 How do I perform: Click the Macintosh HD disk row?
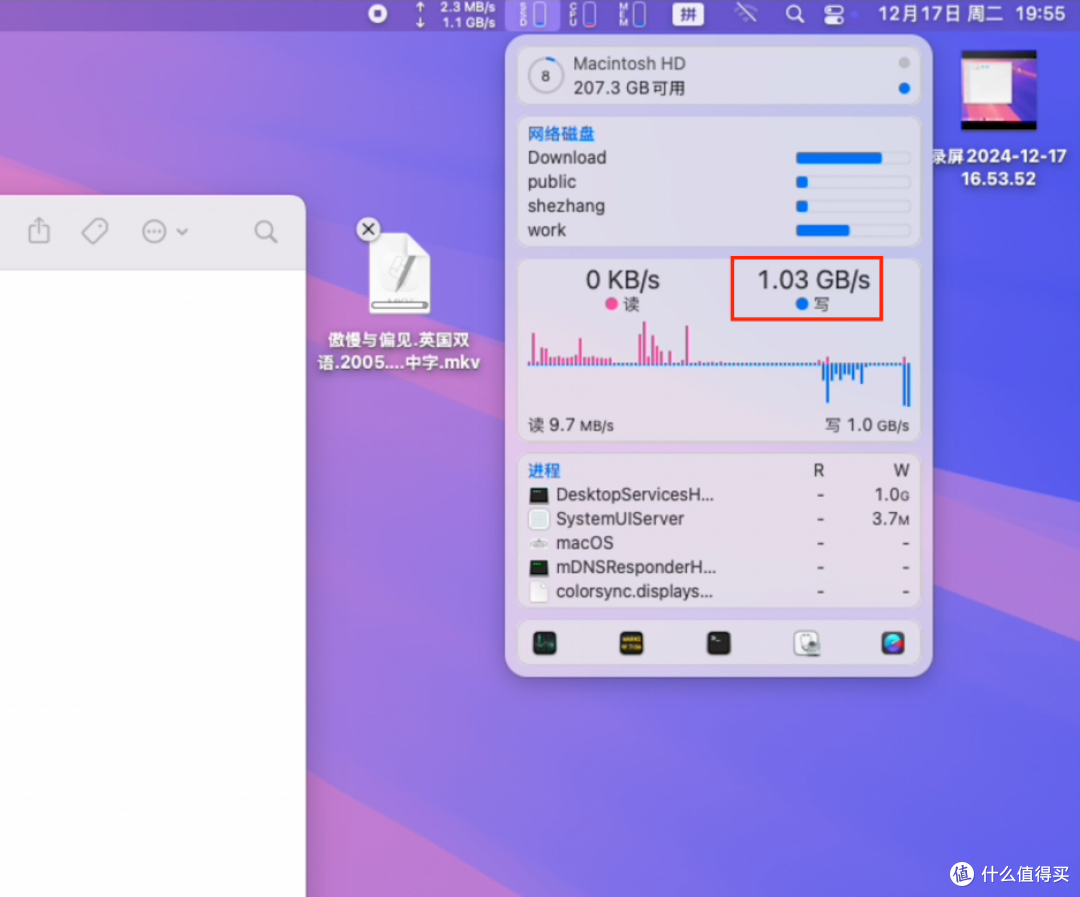point(718,76)
